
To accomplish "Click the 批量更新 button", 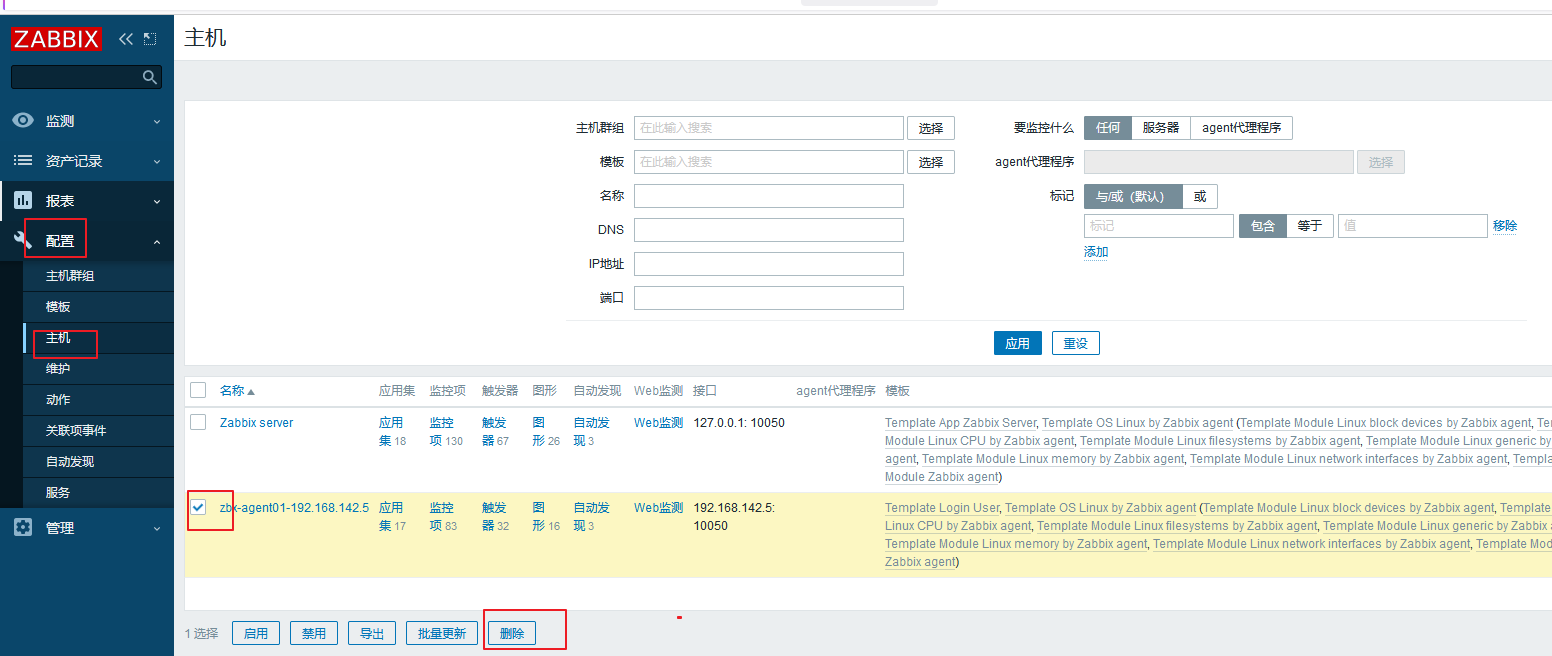I will (442, 633).
